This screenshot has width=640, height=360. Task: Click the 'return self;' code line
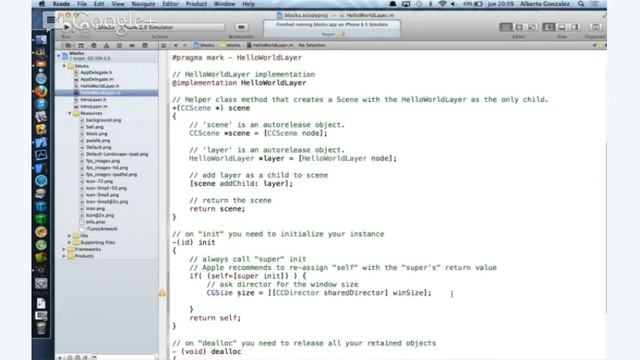coord(215,318)
